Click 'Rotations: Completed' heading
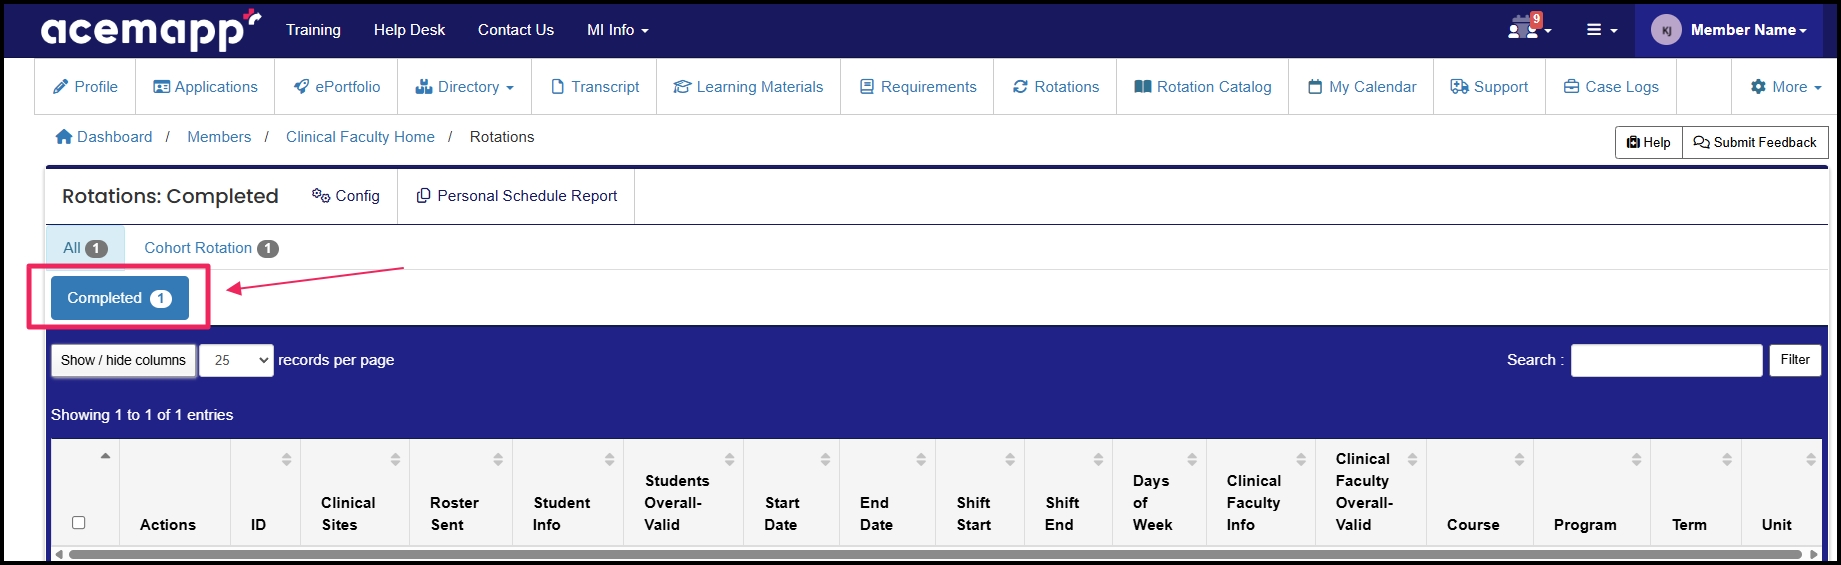Screen dimensions: 1841x565 tap(170, 196)
